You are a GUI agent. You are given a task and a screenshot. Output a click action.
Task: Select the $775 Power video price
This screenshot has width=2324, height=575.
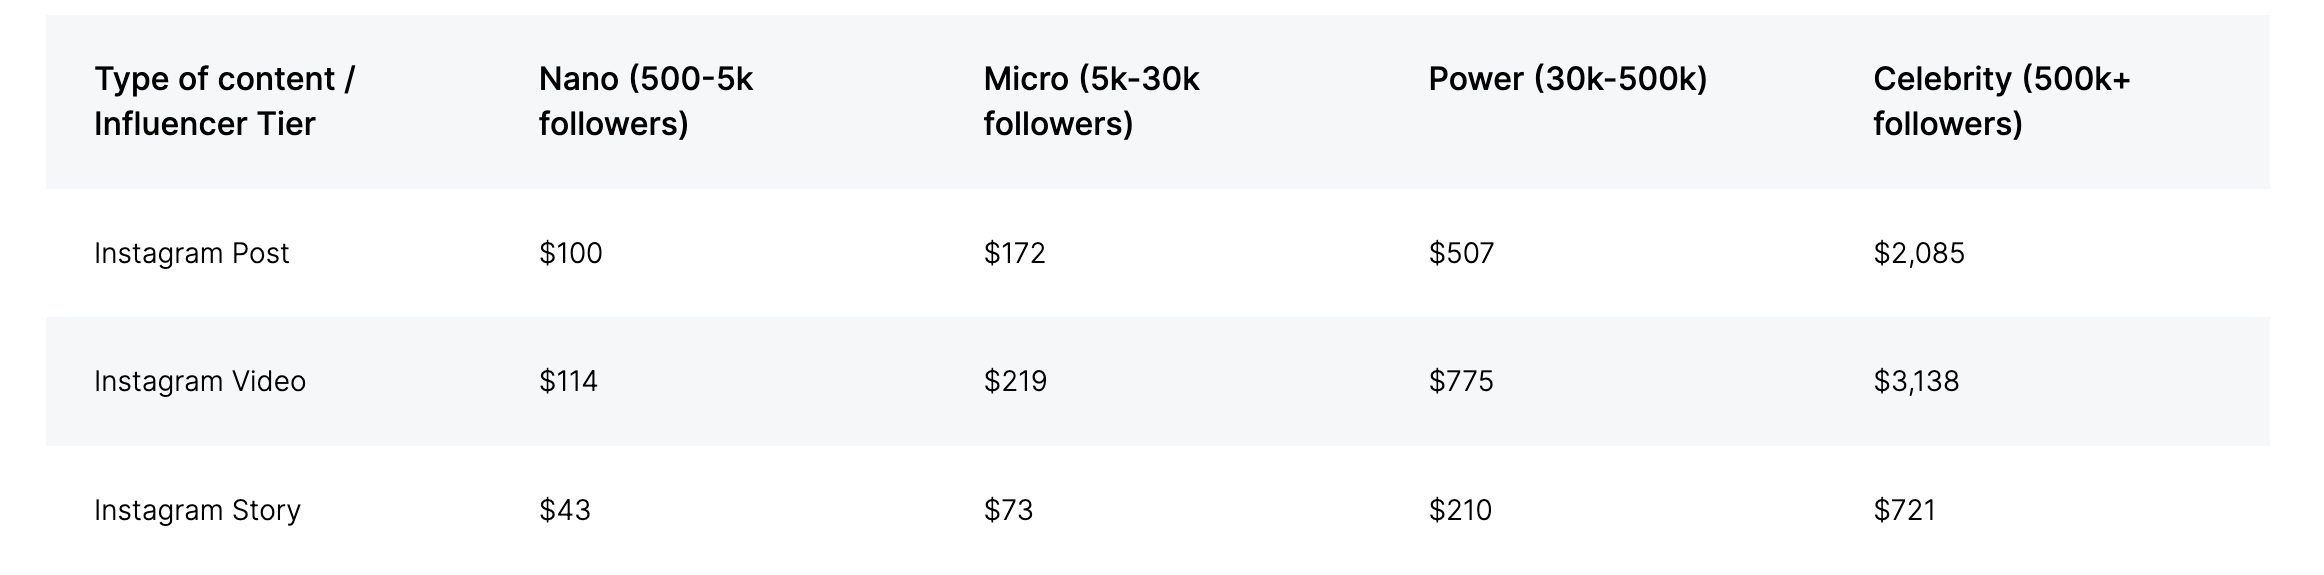tap(1461, 381)
